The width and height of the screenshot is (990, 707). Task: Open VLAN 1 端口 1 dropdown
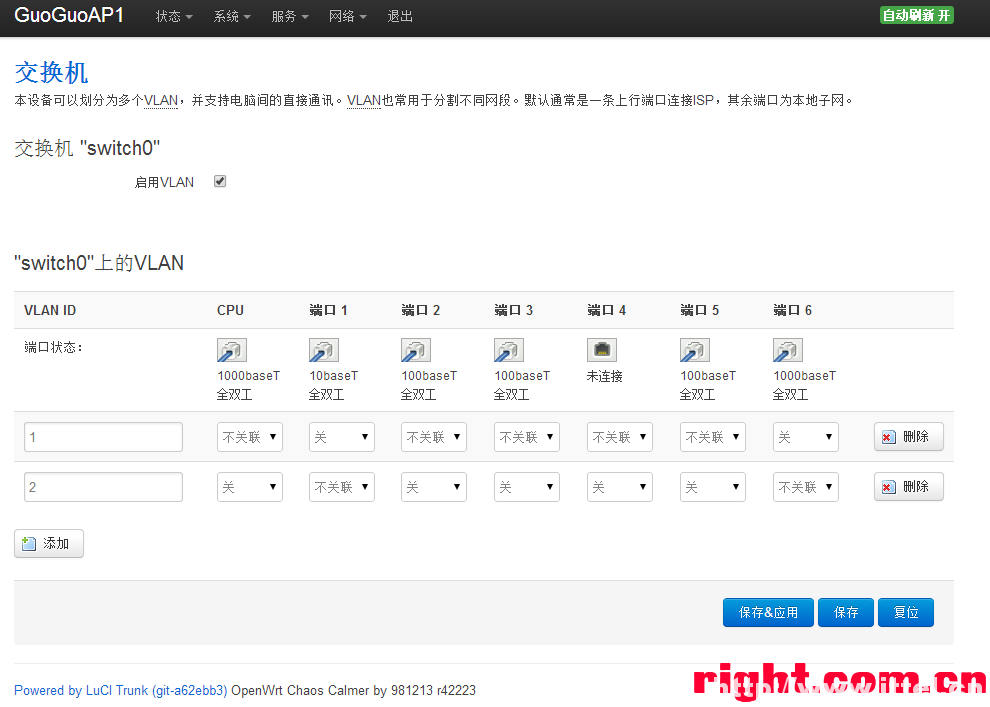pyautogui.click(x=342, y=437)
